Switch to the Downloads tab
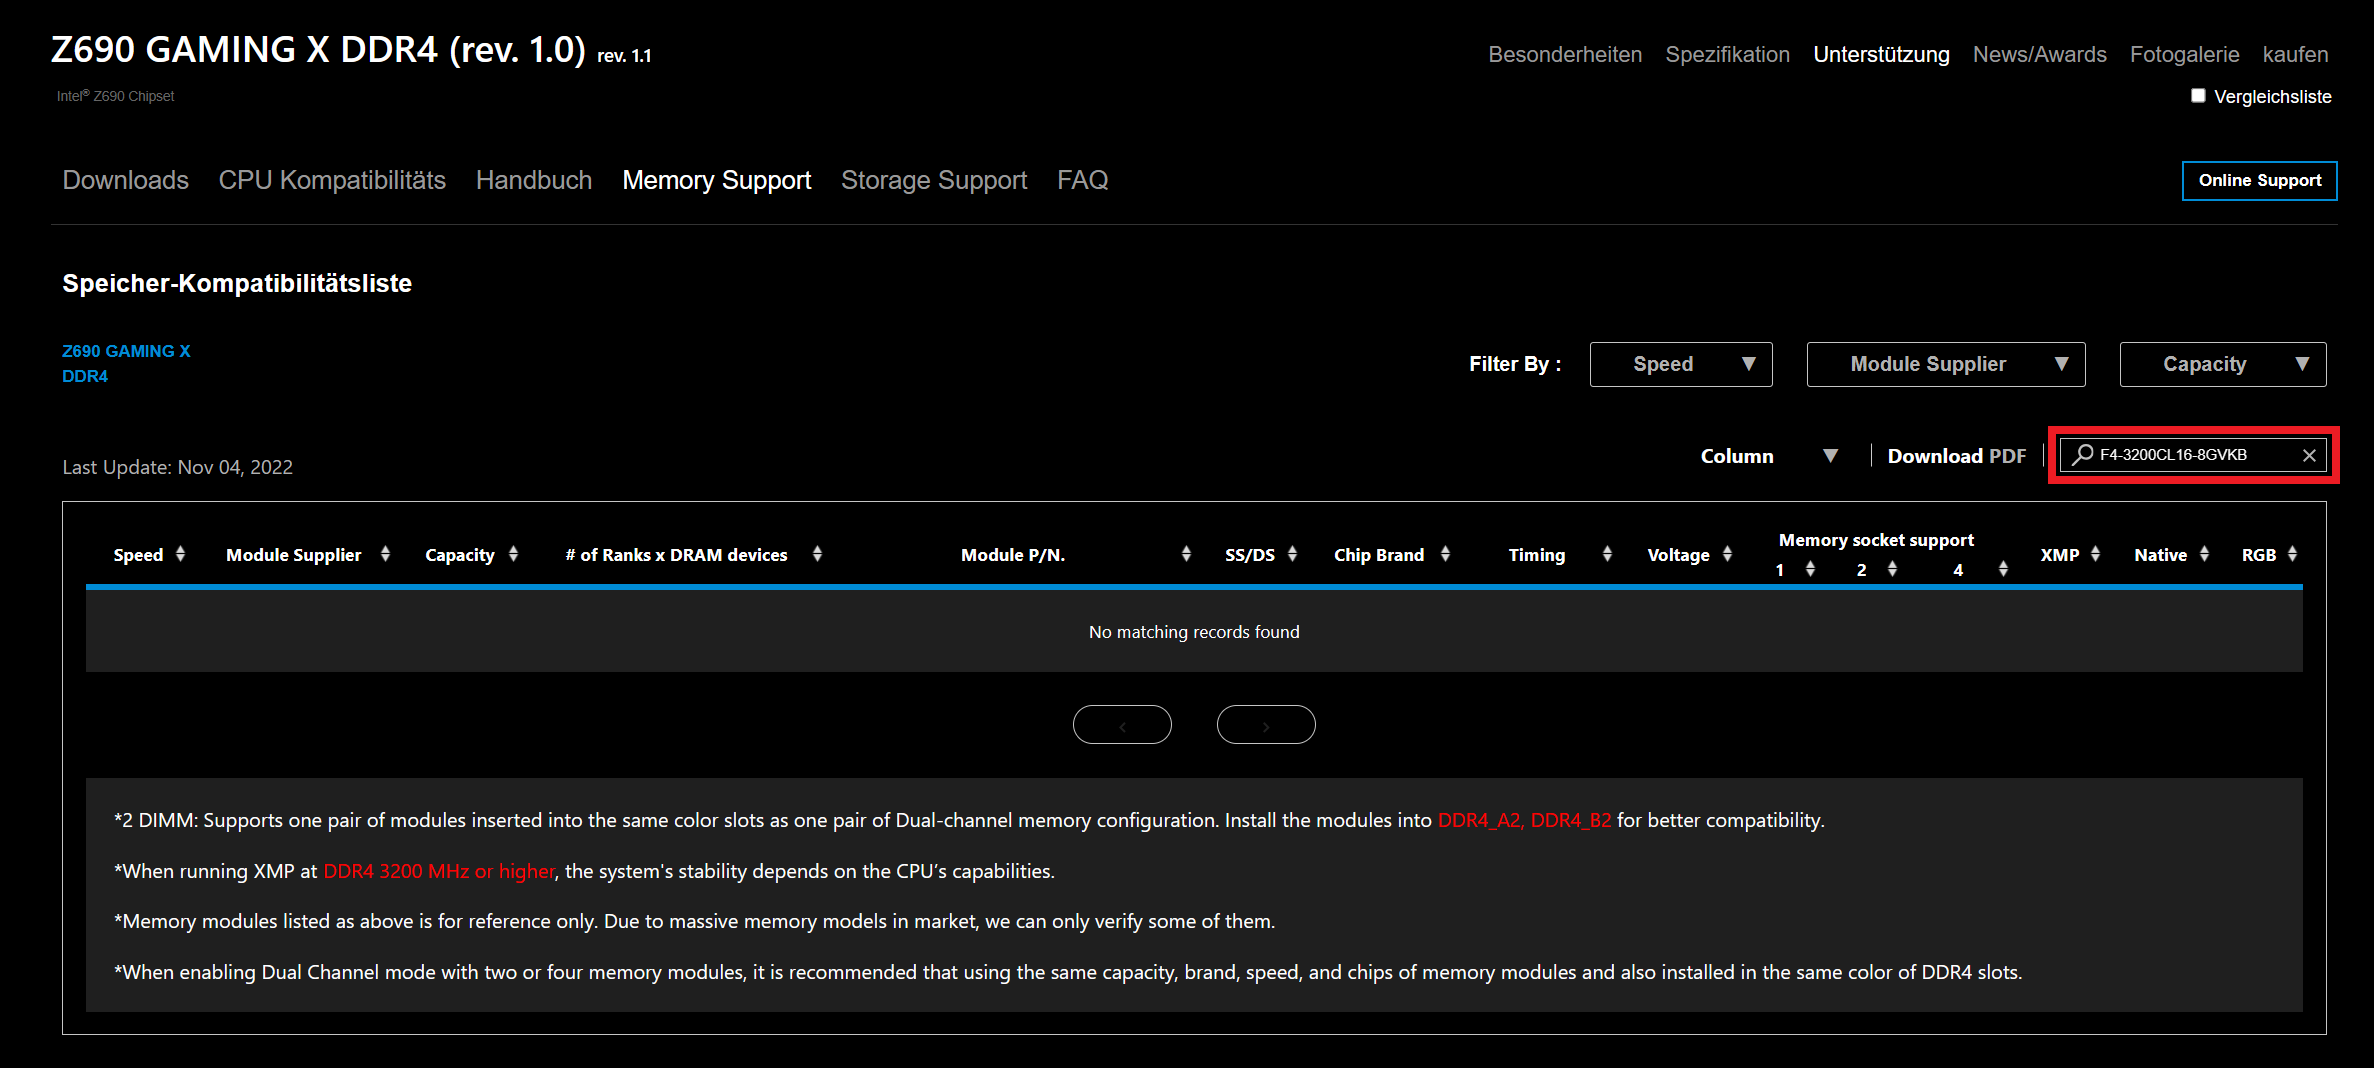The image size is (2374, 1068). (125, 180)
